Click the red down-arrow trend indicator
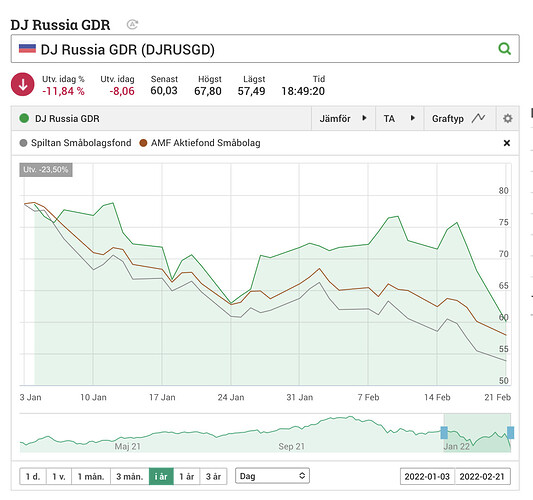Screen dimensions: 533x500 [x=23, y=84]
